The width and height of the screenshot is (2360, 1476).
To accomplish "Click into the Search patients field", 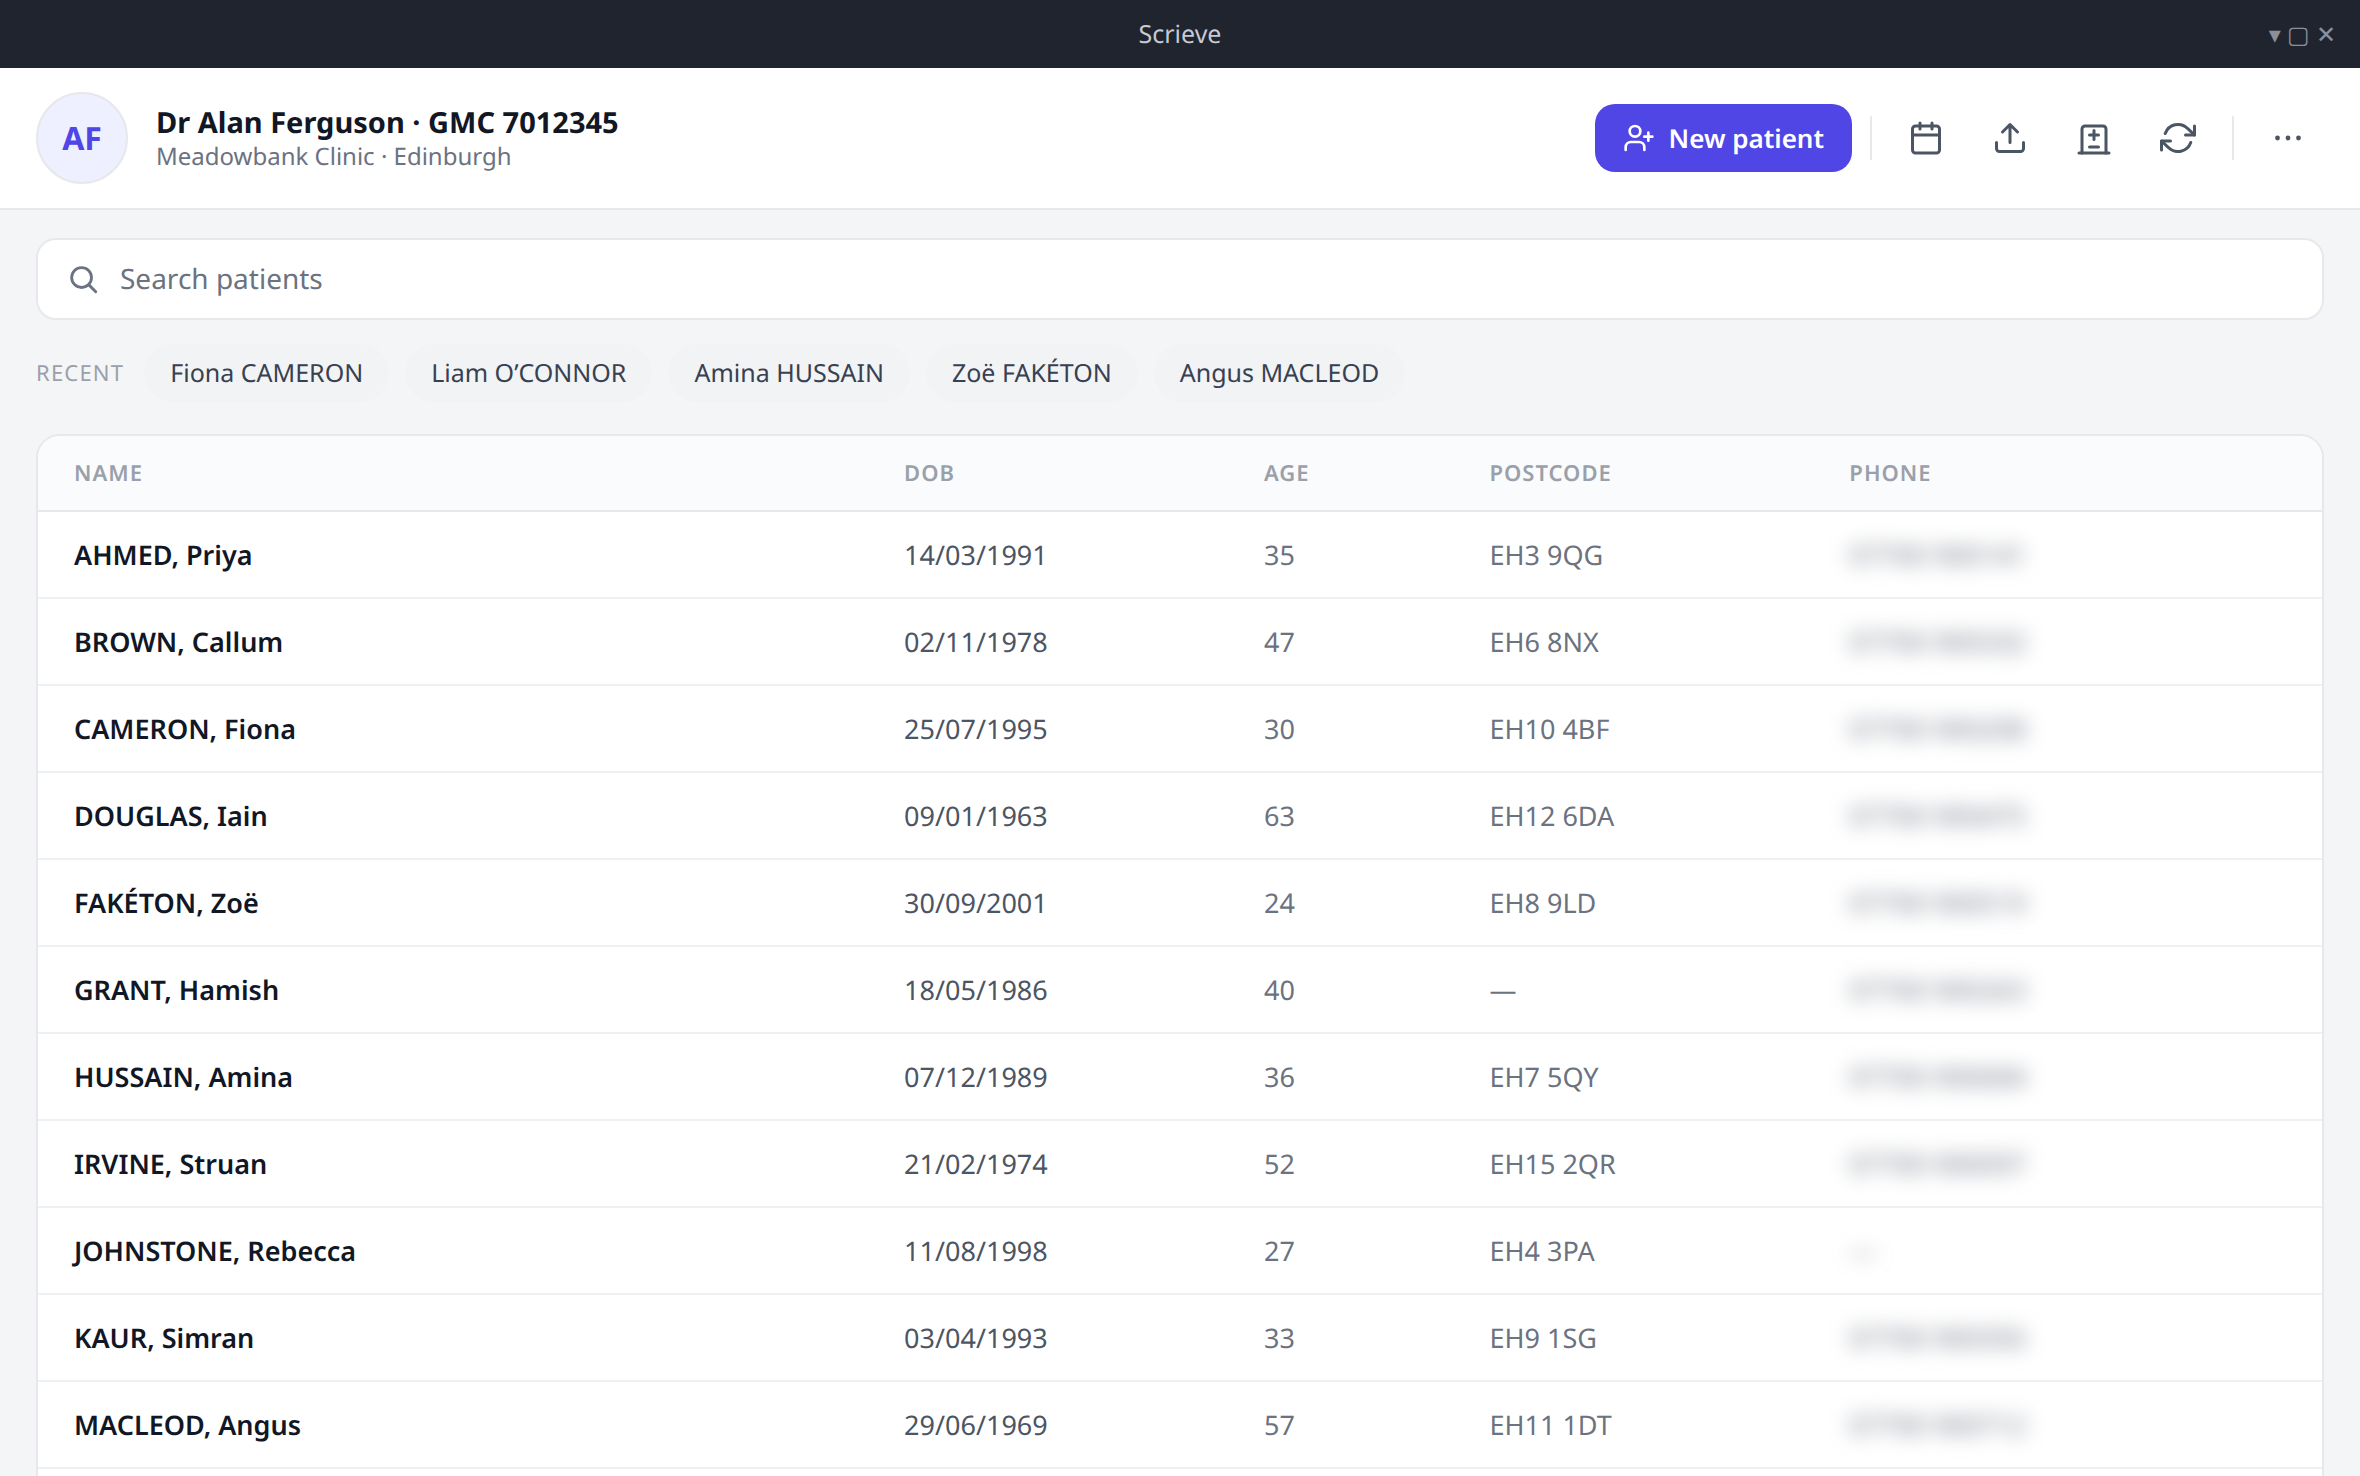I will pyautogui.click(x=1180, y=279).
